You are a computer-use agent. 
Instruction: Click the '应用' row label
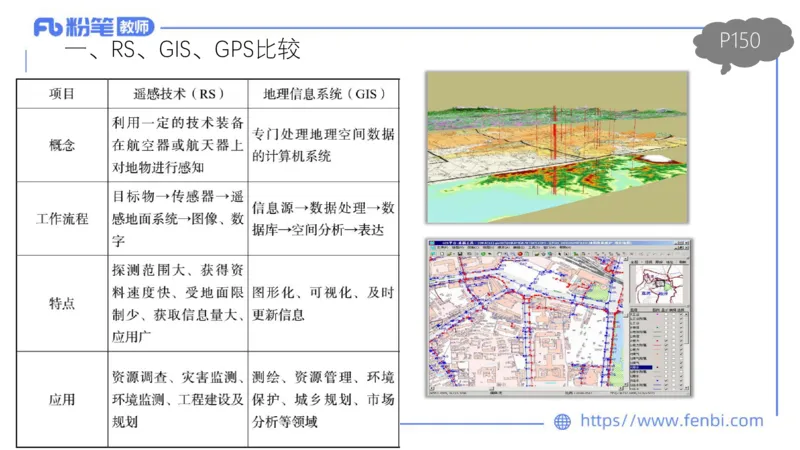tap(62, 399)
